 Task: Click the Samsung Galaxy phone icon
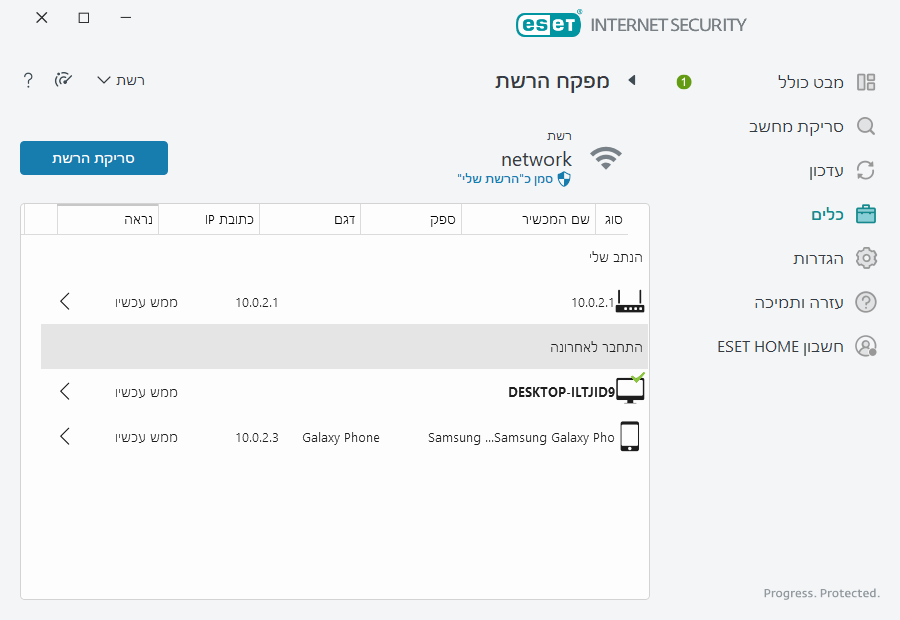click(x=629, y=437)
